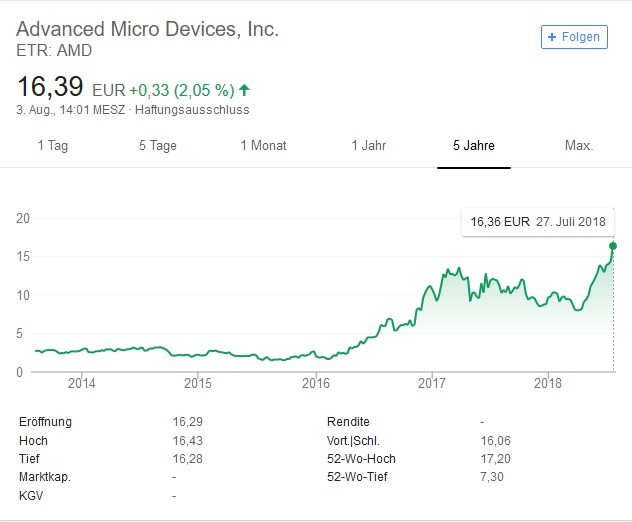Click the 2018 axis label
This screenshot has height=522, width=632.
coord(548,383)
